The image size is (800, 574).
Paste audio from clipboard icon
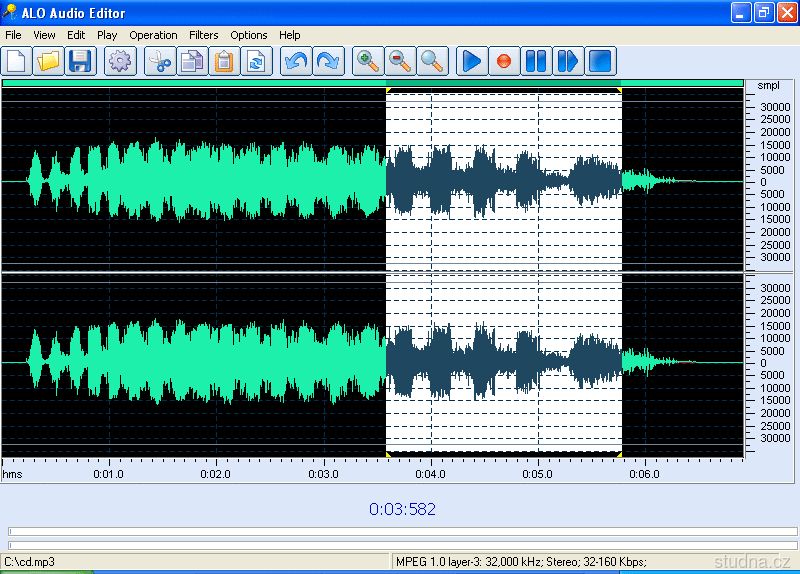point(223,61)
